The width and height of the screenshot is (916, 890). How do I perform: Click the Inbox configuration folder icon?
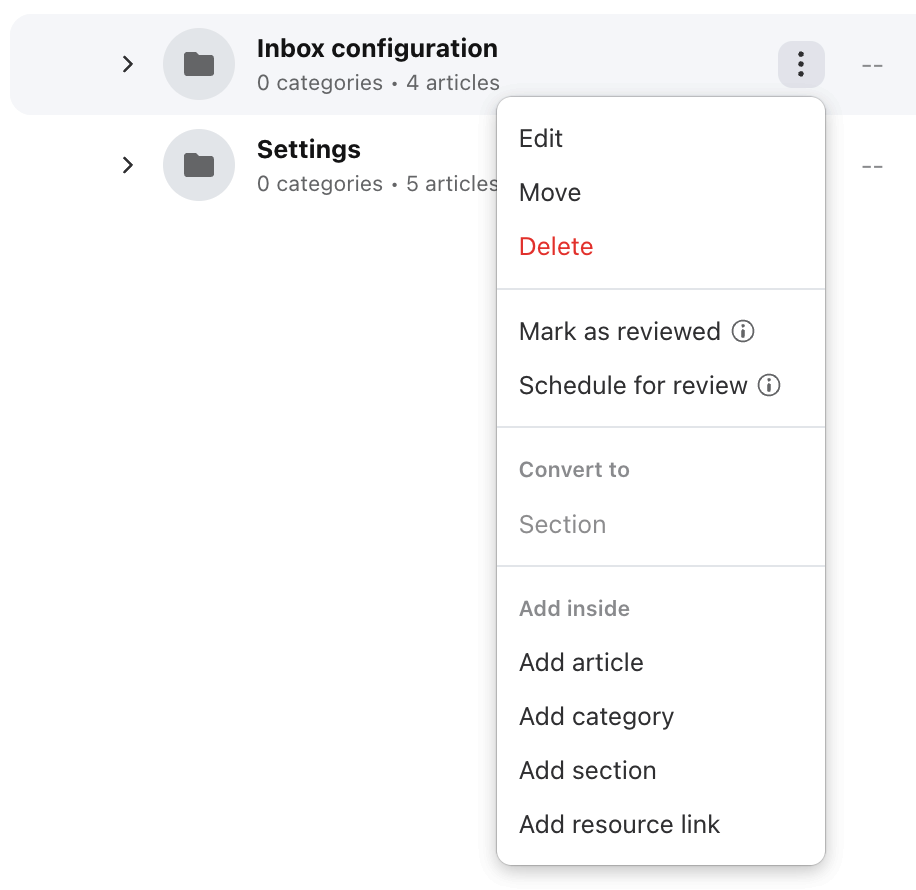pos(199,64)
